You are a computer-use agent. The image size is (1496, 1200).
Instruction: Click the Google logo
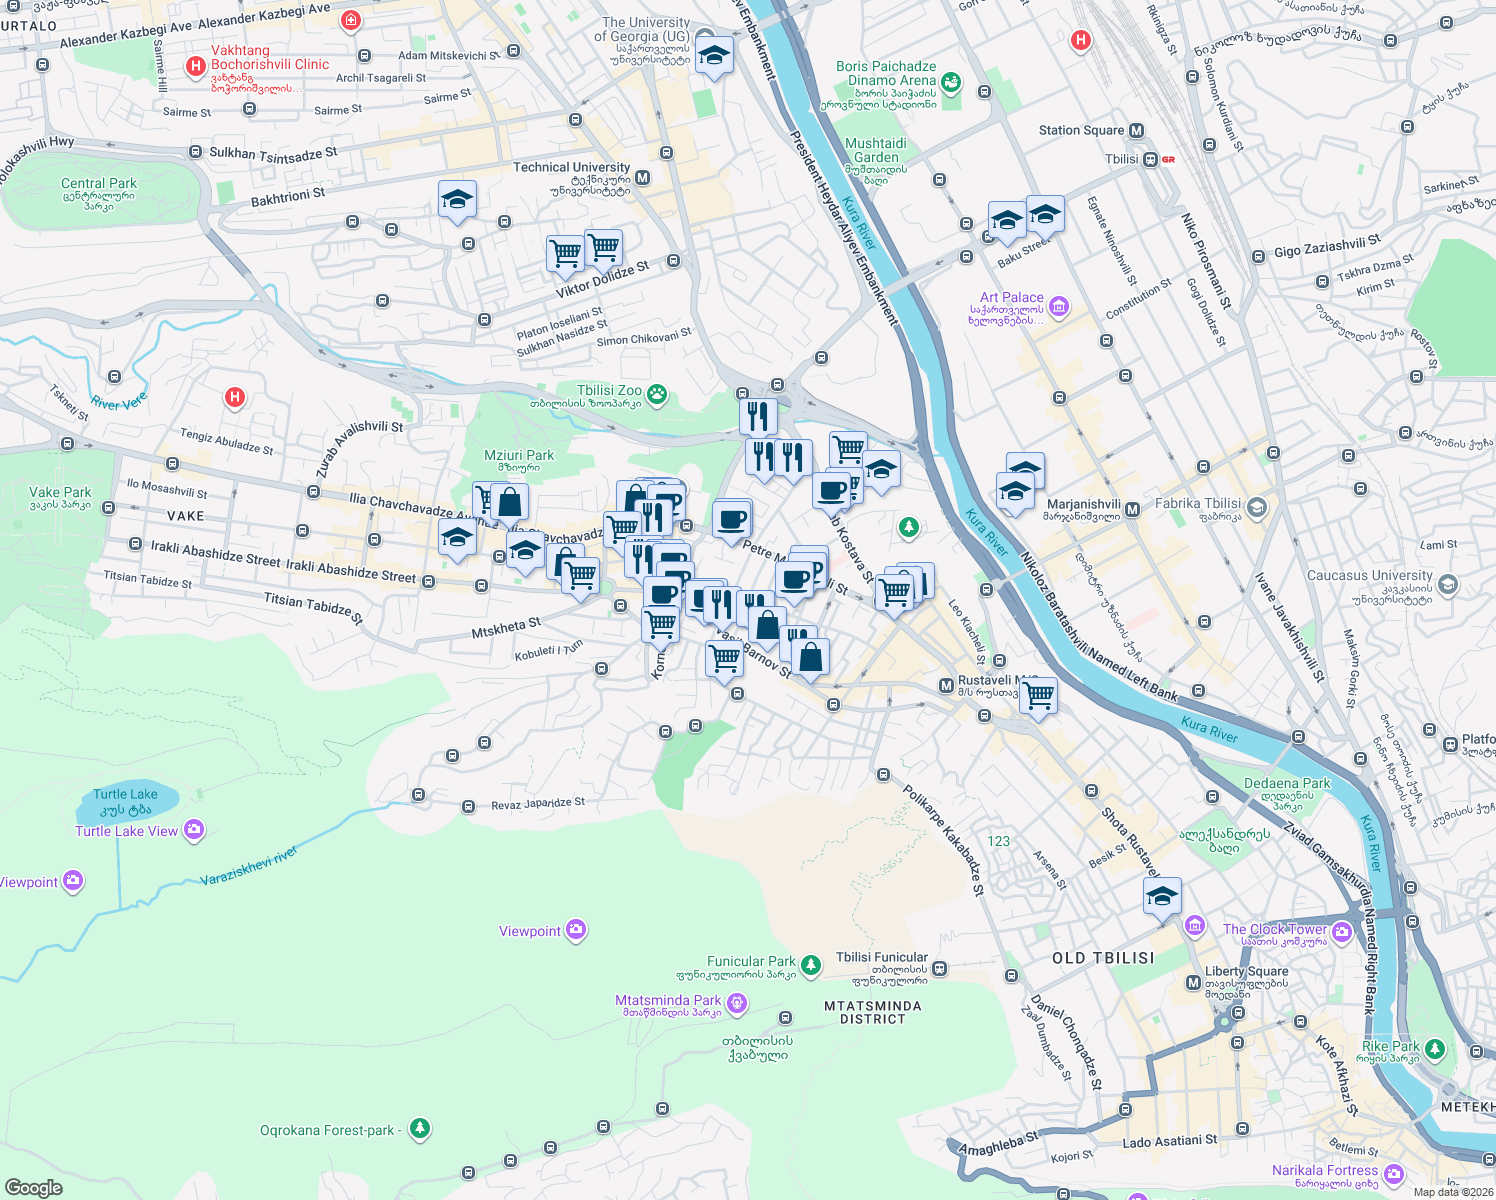(34, 1187)
